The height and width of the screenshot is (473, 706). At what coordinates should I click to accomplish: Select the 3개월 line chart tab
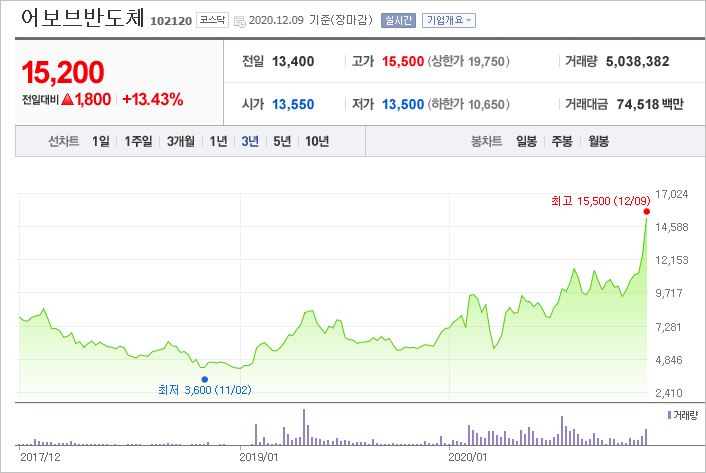coord(181,141)
